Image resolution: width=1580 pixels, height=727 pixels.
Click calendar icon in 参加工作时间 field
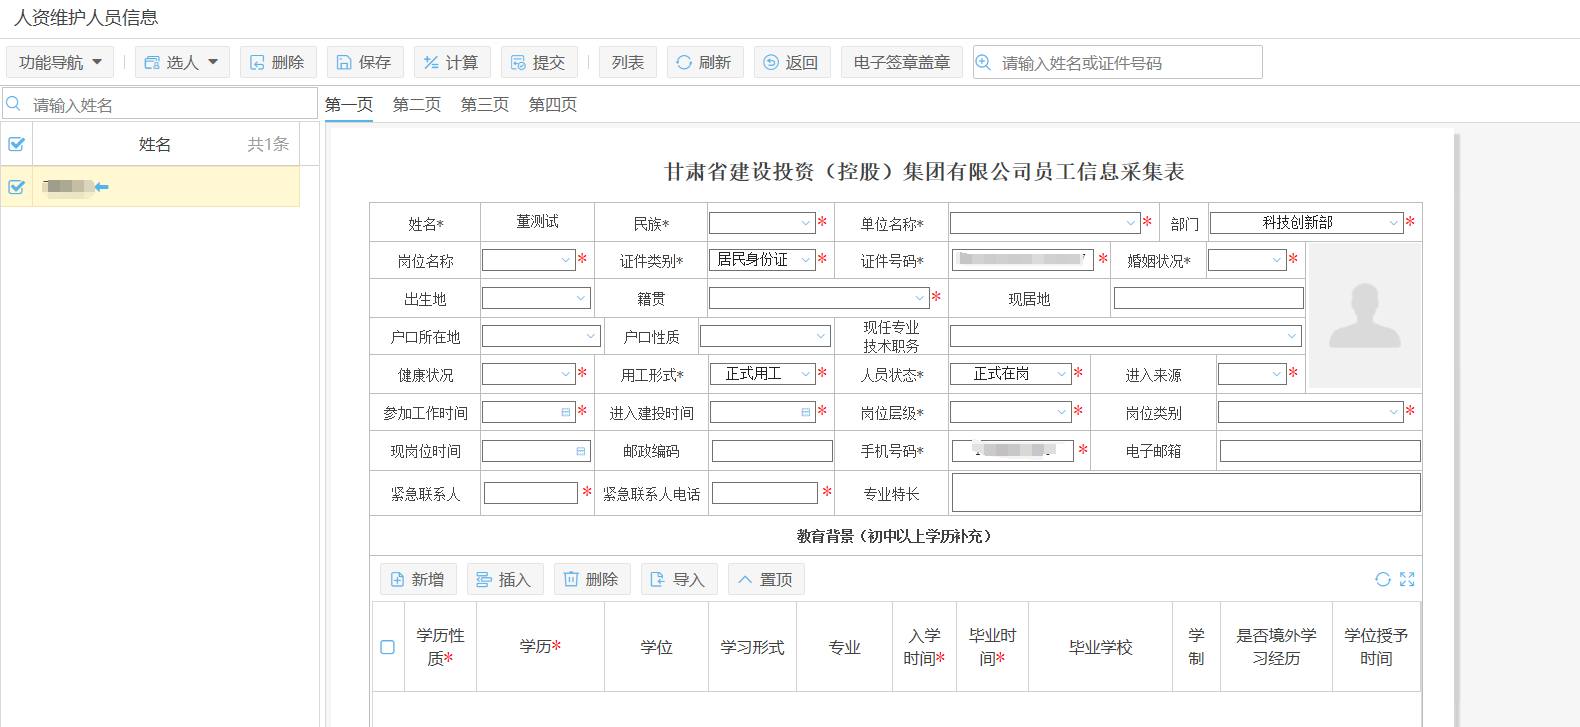[x=566, y=412]
